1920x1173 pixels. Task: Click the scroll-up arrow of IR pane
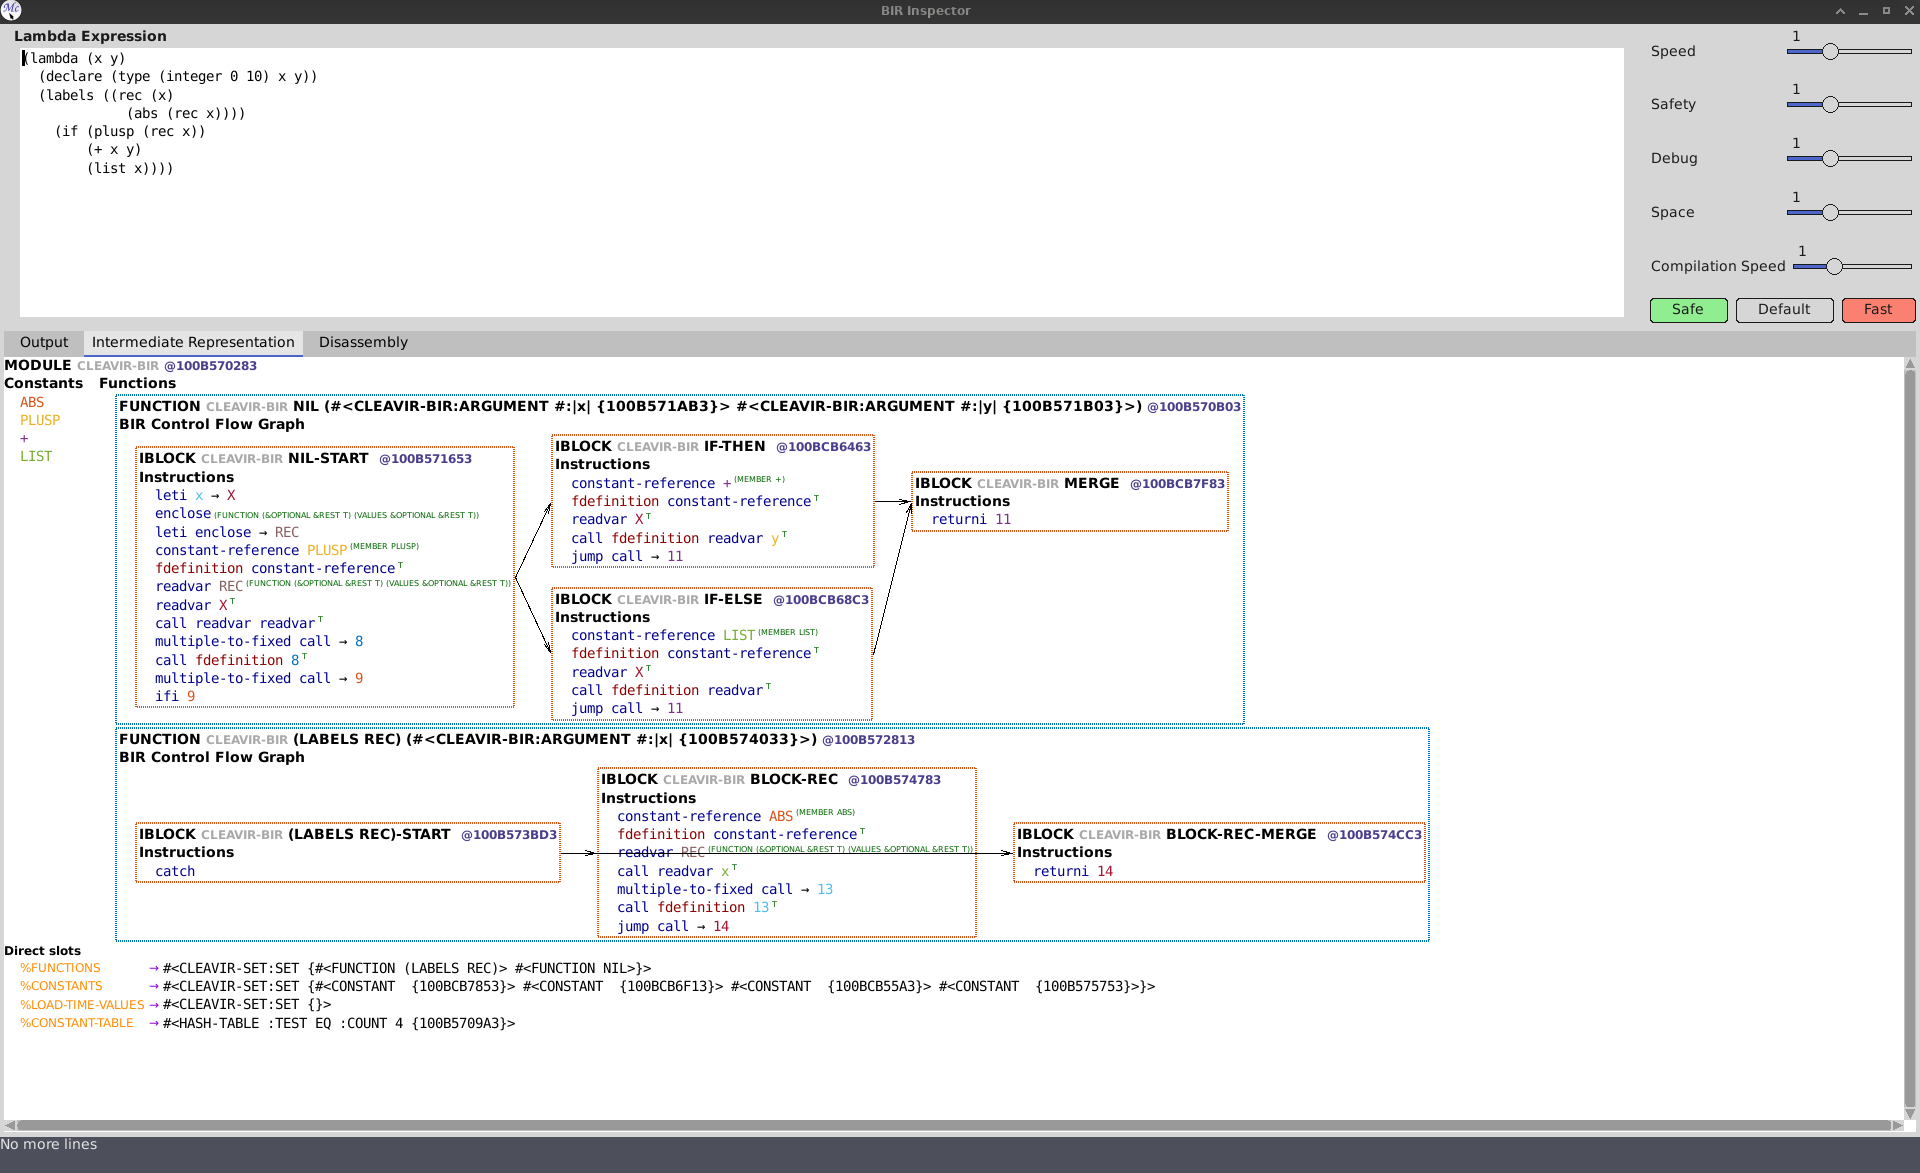coord(1910,364)
